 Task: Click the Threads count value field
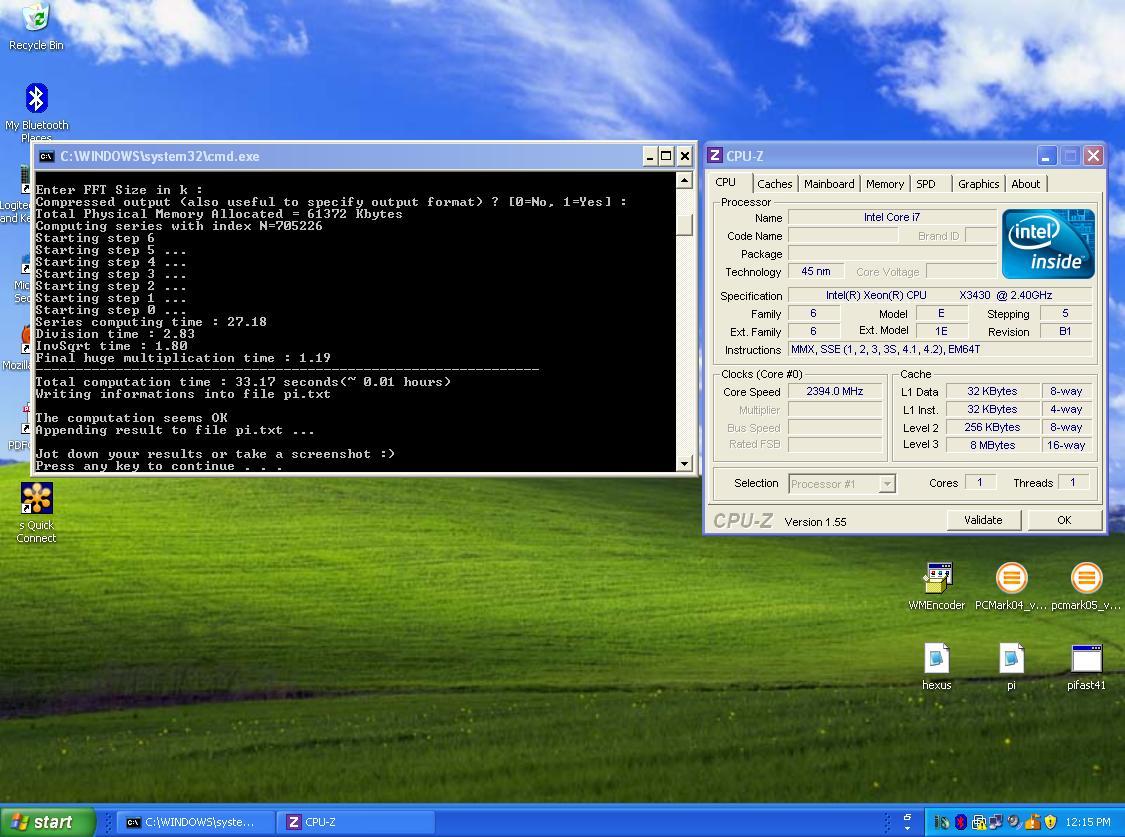1074,483
